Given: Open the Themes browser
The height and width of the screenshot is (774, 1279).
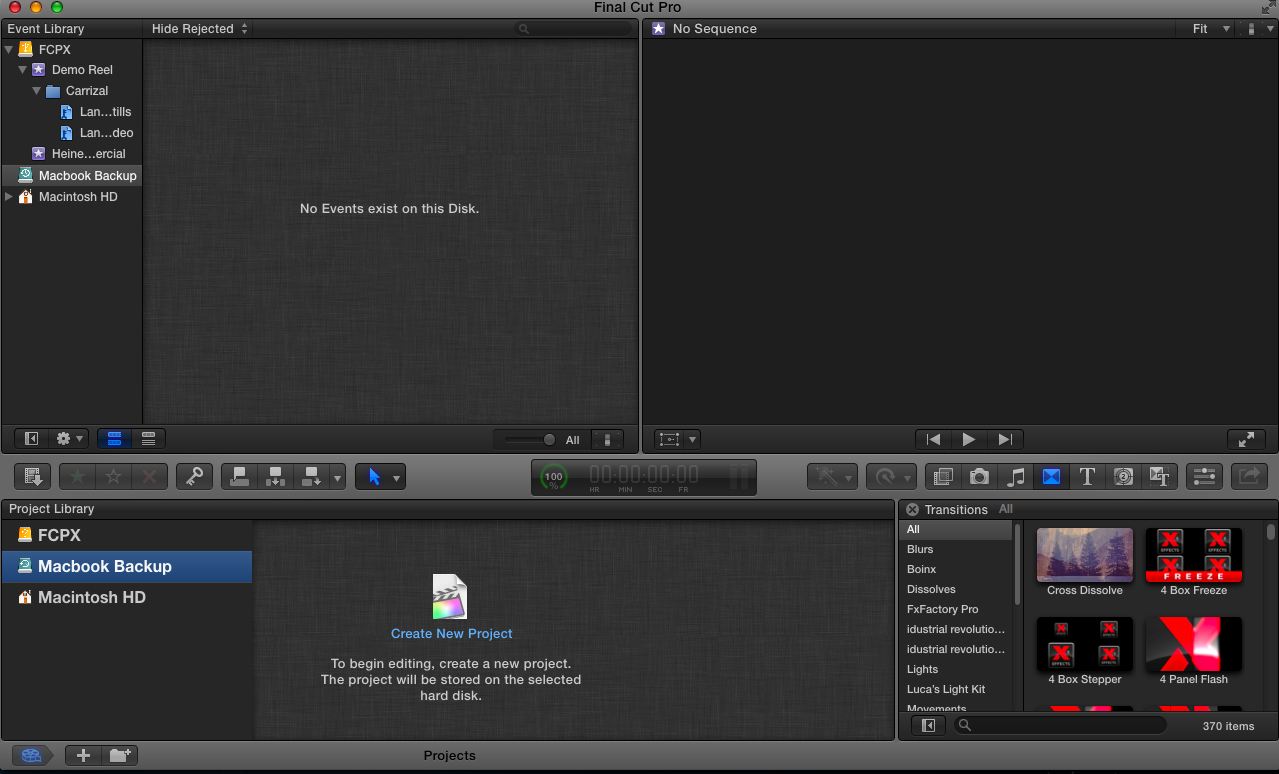Looking at the screenshot, I should pos(1159,477).
